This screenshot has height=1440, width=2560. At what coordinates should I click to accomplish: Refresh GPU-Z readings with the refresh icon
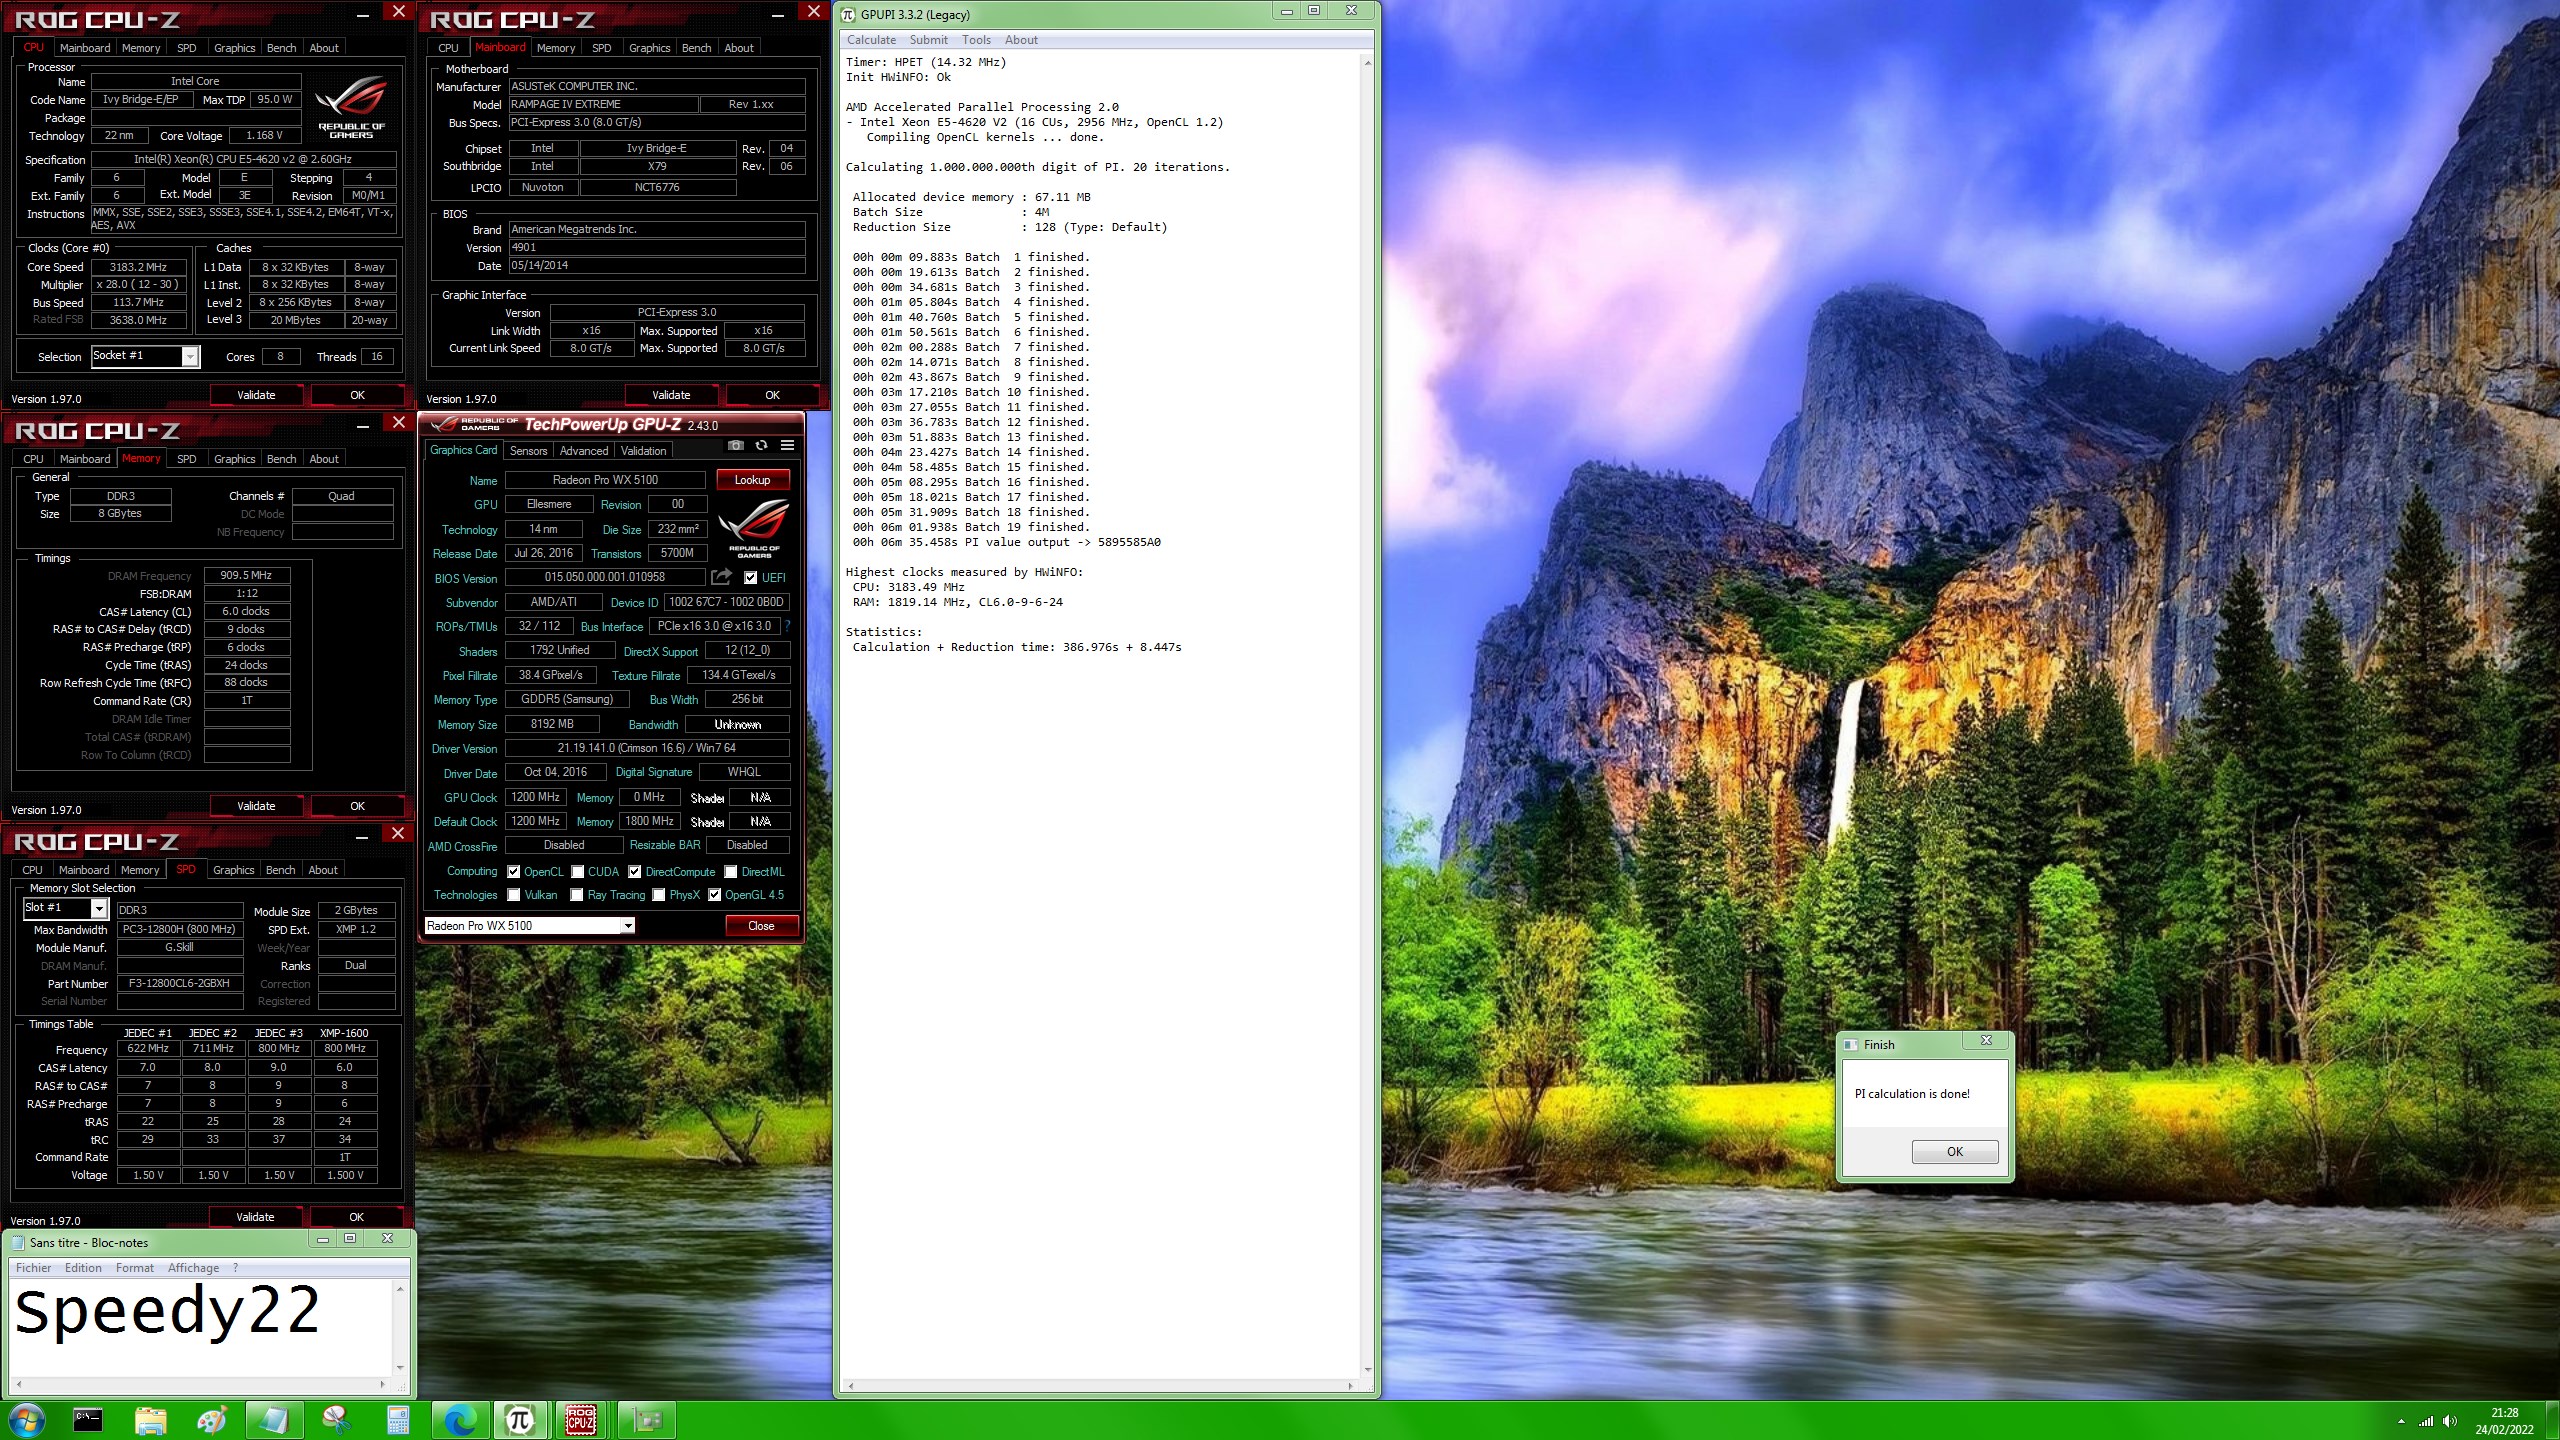pyautogui.click(x=762, y=446)
